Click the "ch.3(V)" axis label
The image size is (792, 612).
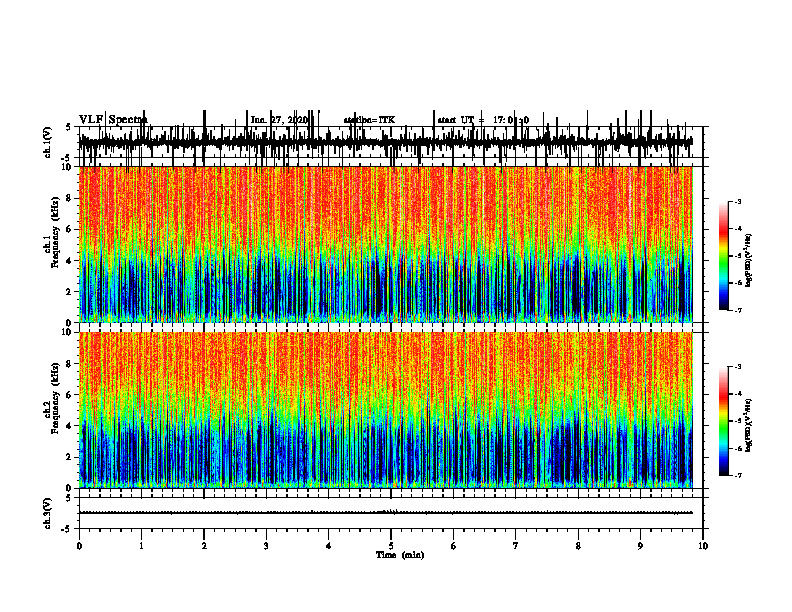pos(47,513)
